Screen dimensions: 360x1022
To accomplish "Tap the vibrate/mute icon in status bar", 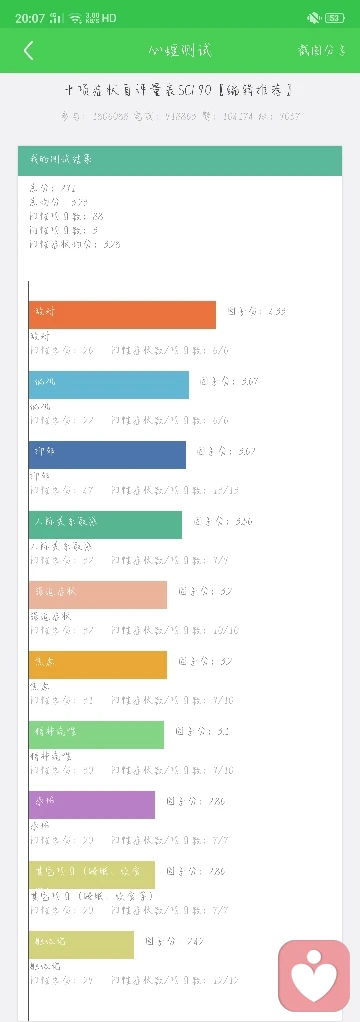I will pos(312,18).
